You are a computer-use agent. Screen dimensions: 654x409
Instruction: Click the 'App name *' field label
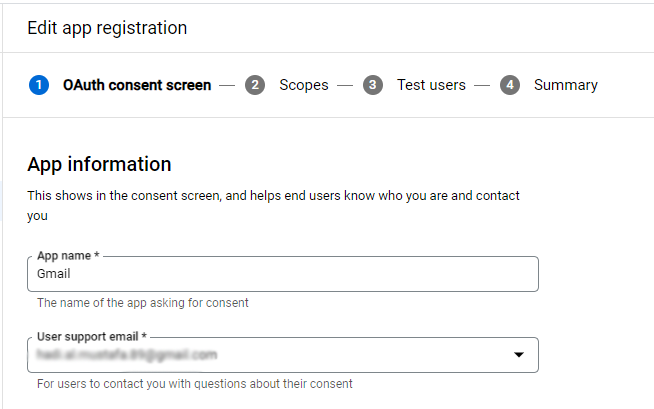pyautogui.click(x=68, y=256)
